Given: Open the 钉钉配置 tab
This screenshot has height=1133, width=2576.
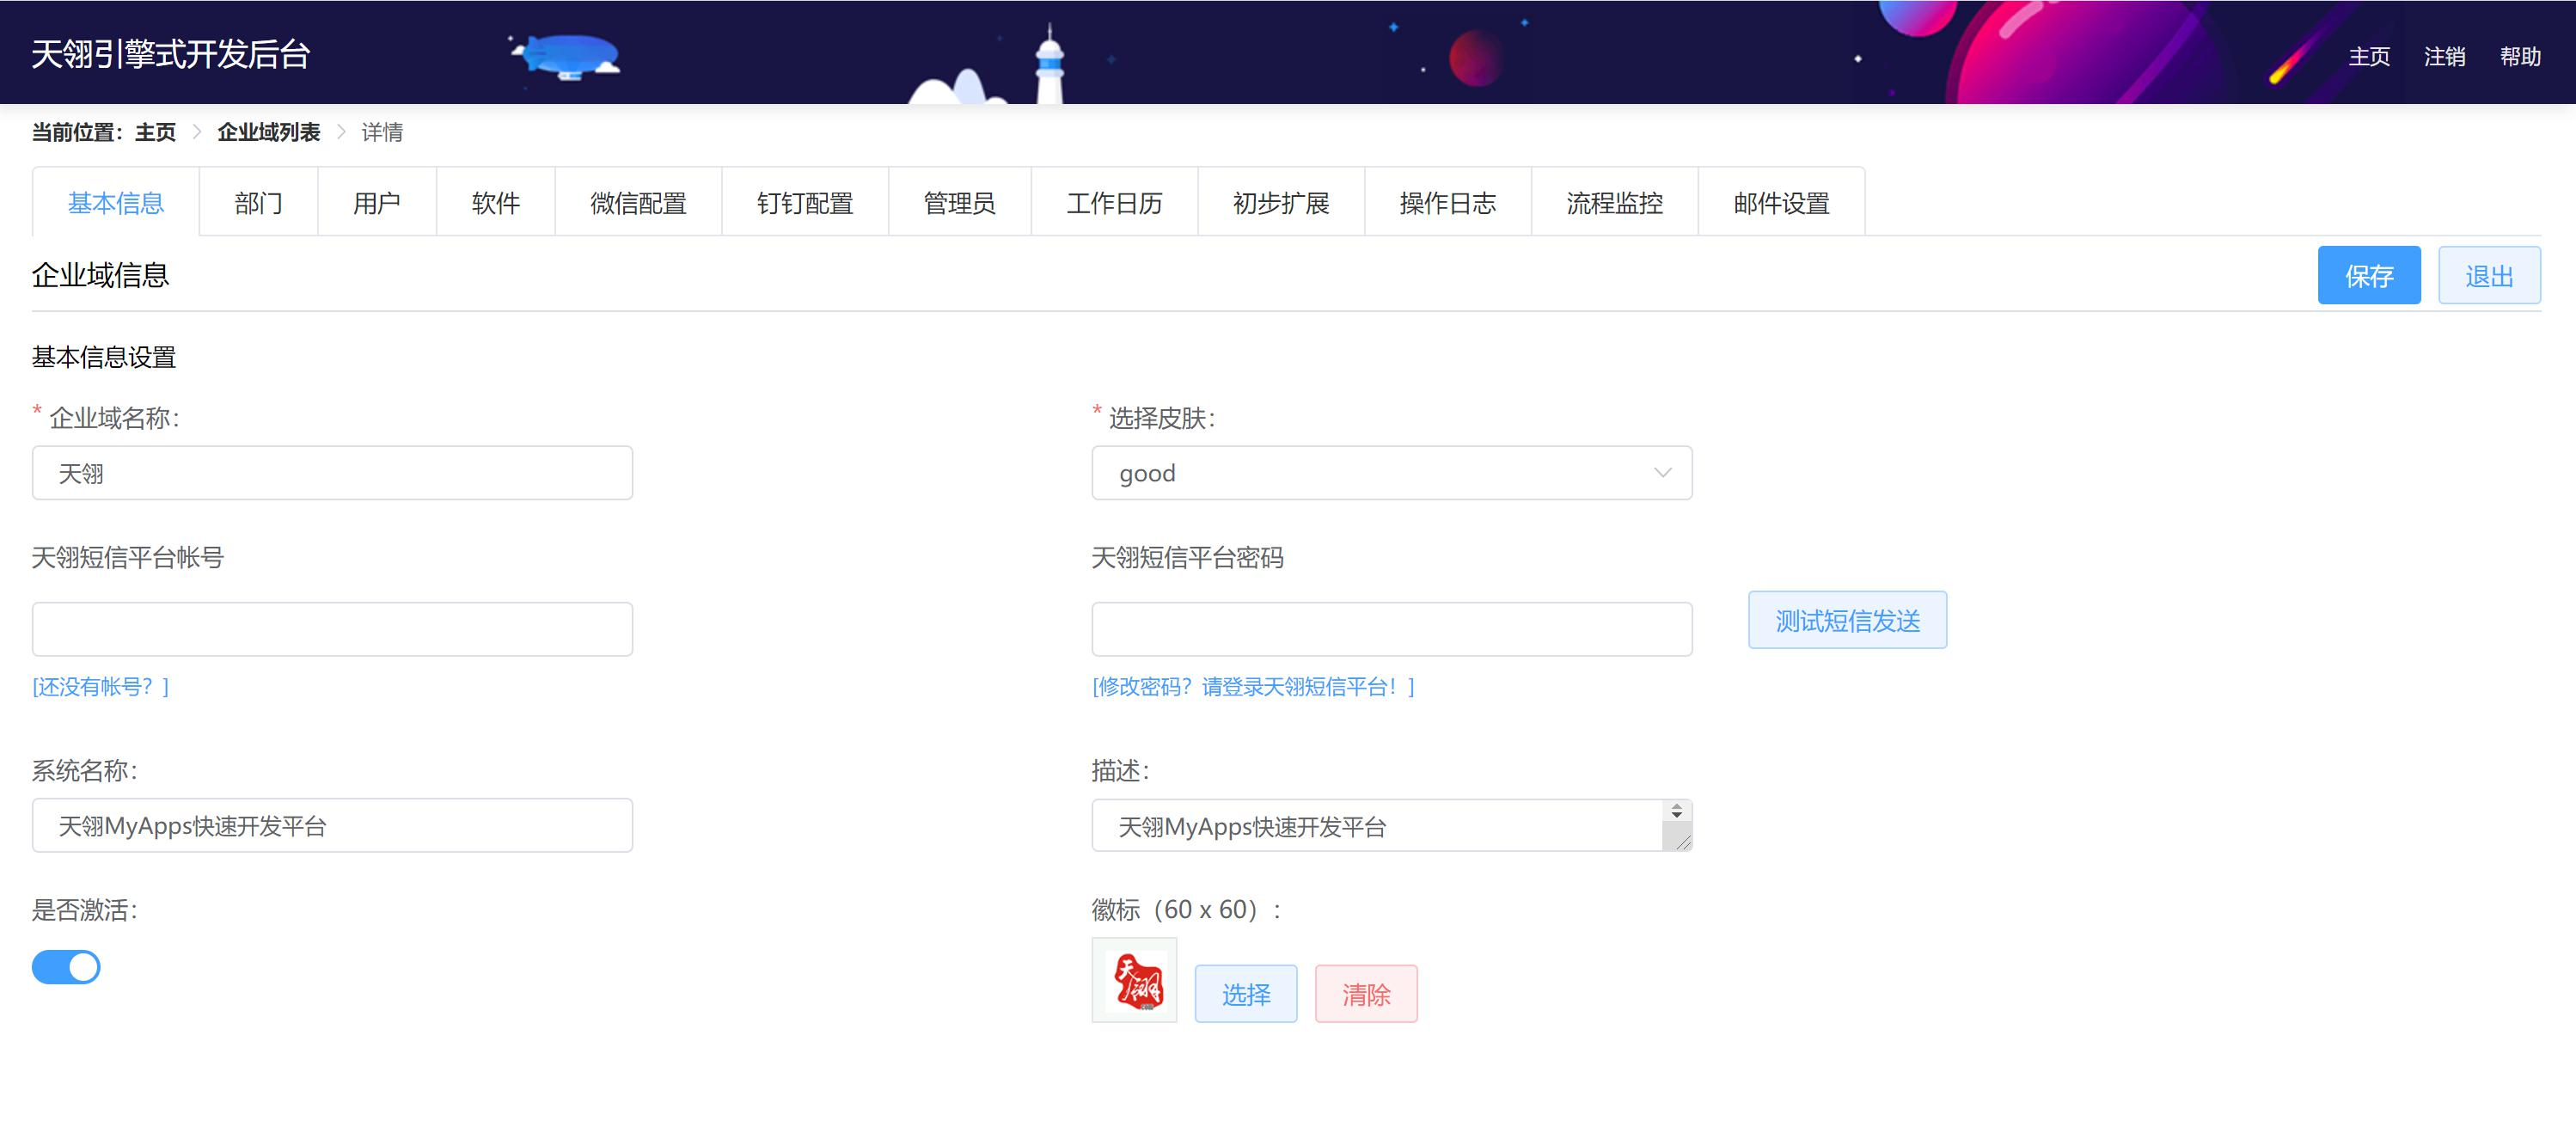Looking at the screenshot, I should [x=805, y=203].
